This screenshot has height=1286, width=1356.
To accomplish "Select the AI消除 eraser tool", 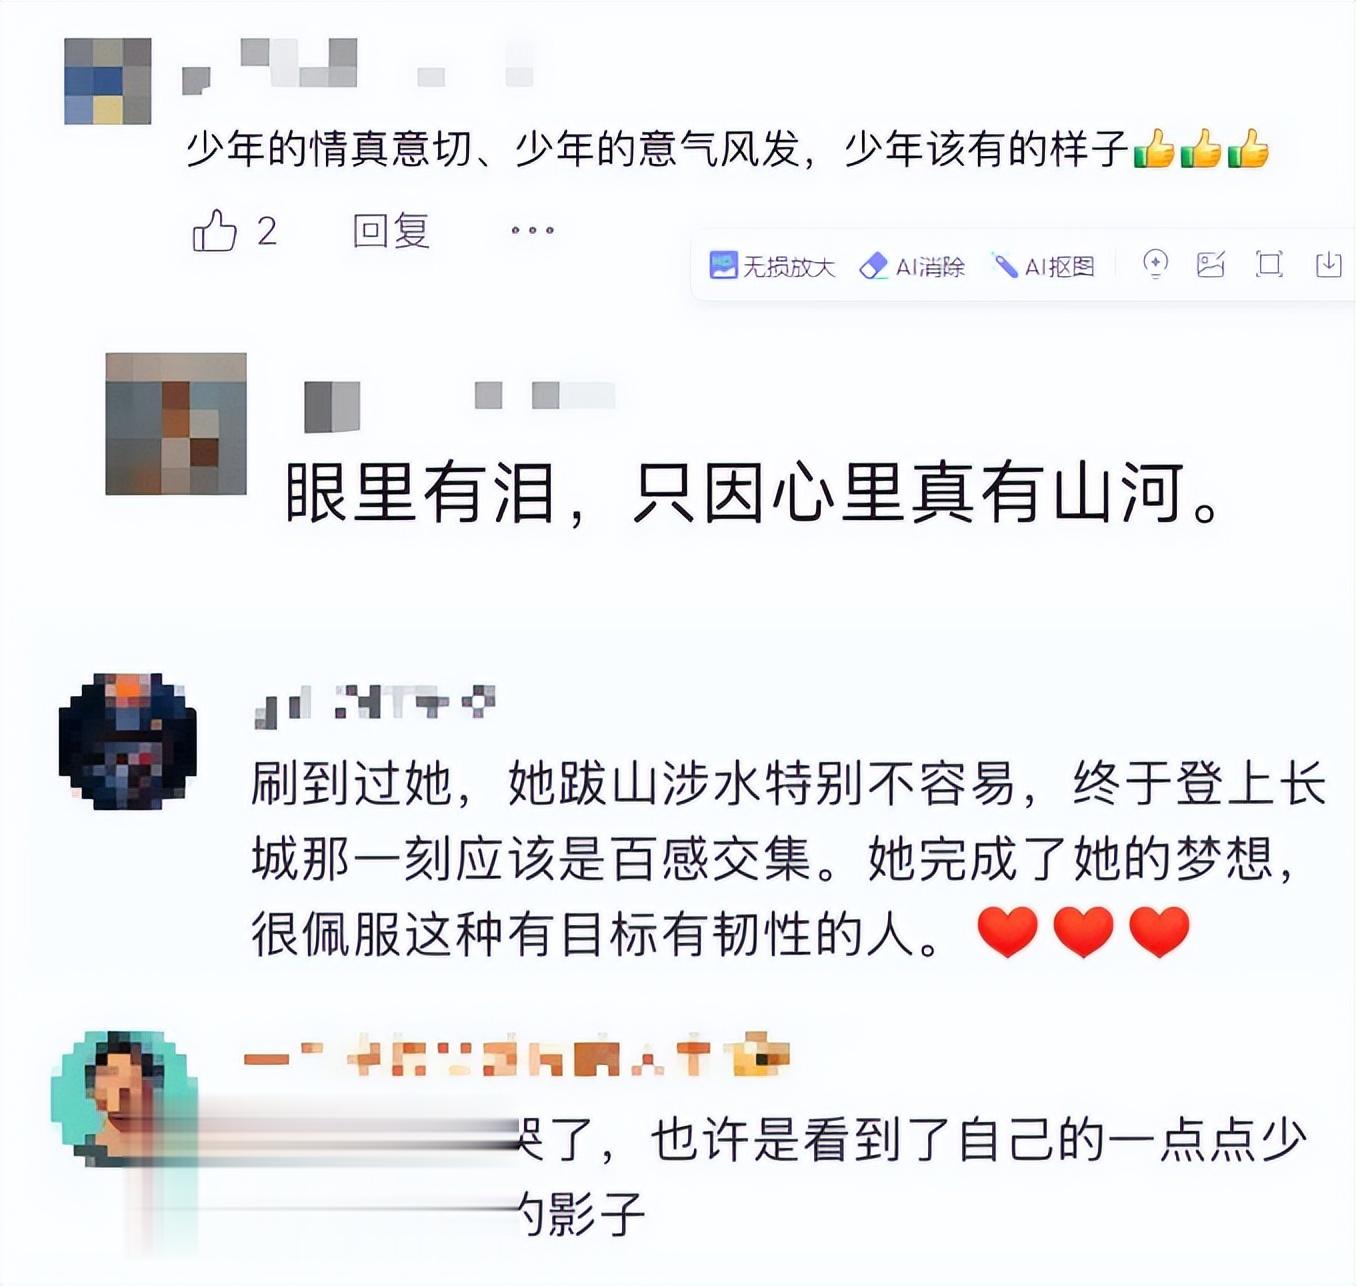I will pyautogui.click(x=912, y=266).
